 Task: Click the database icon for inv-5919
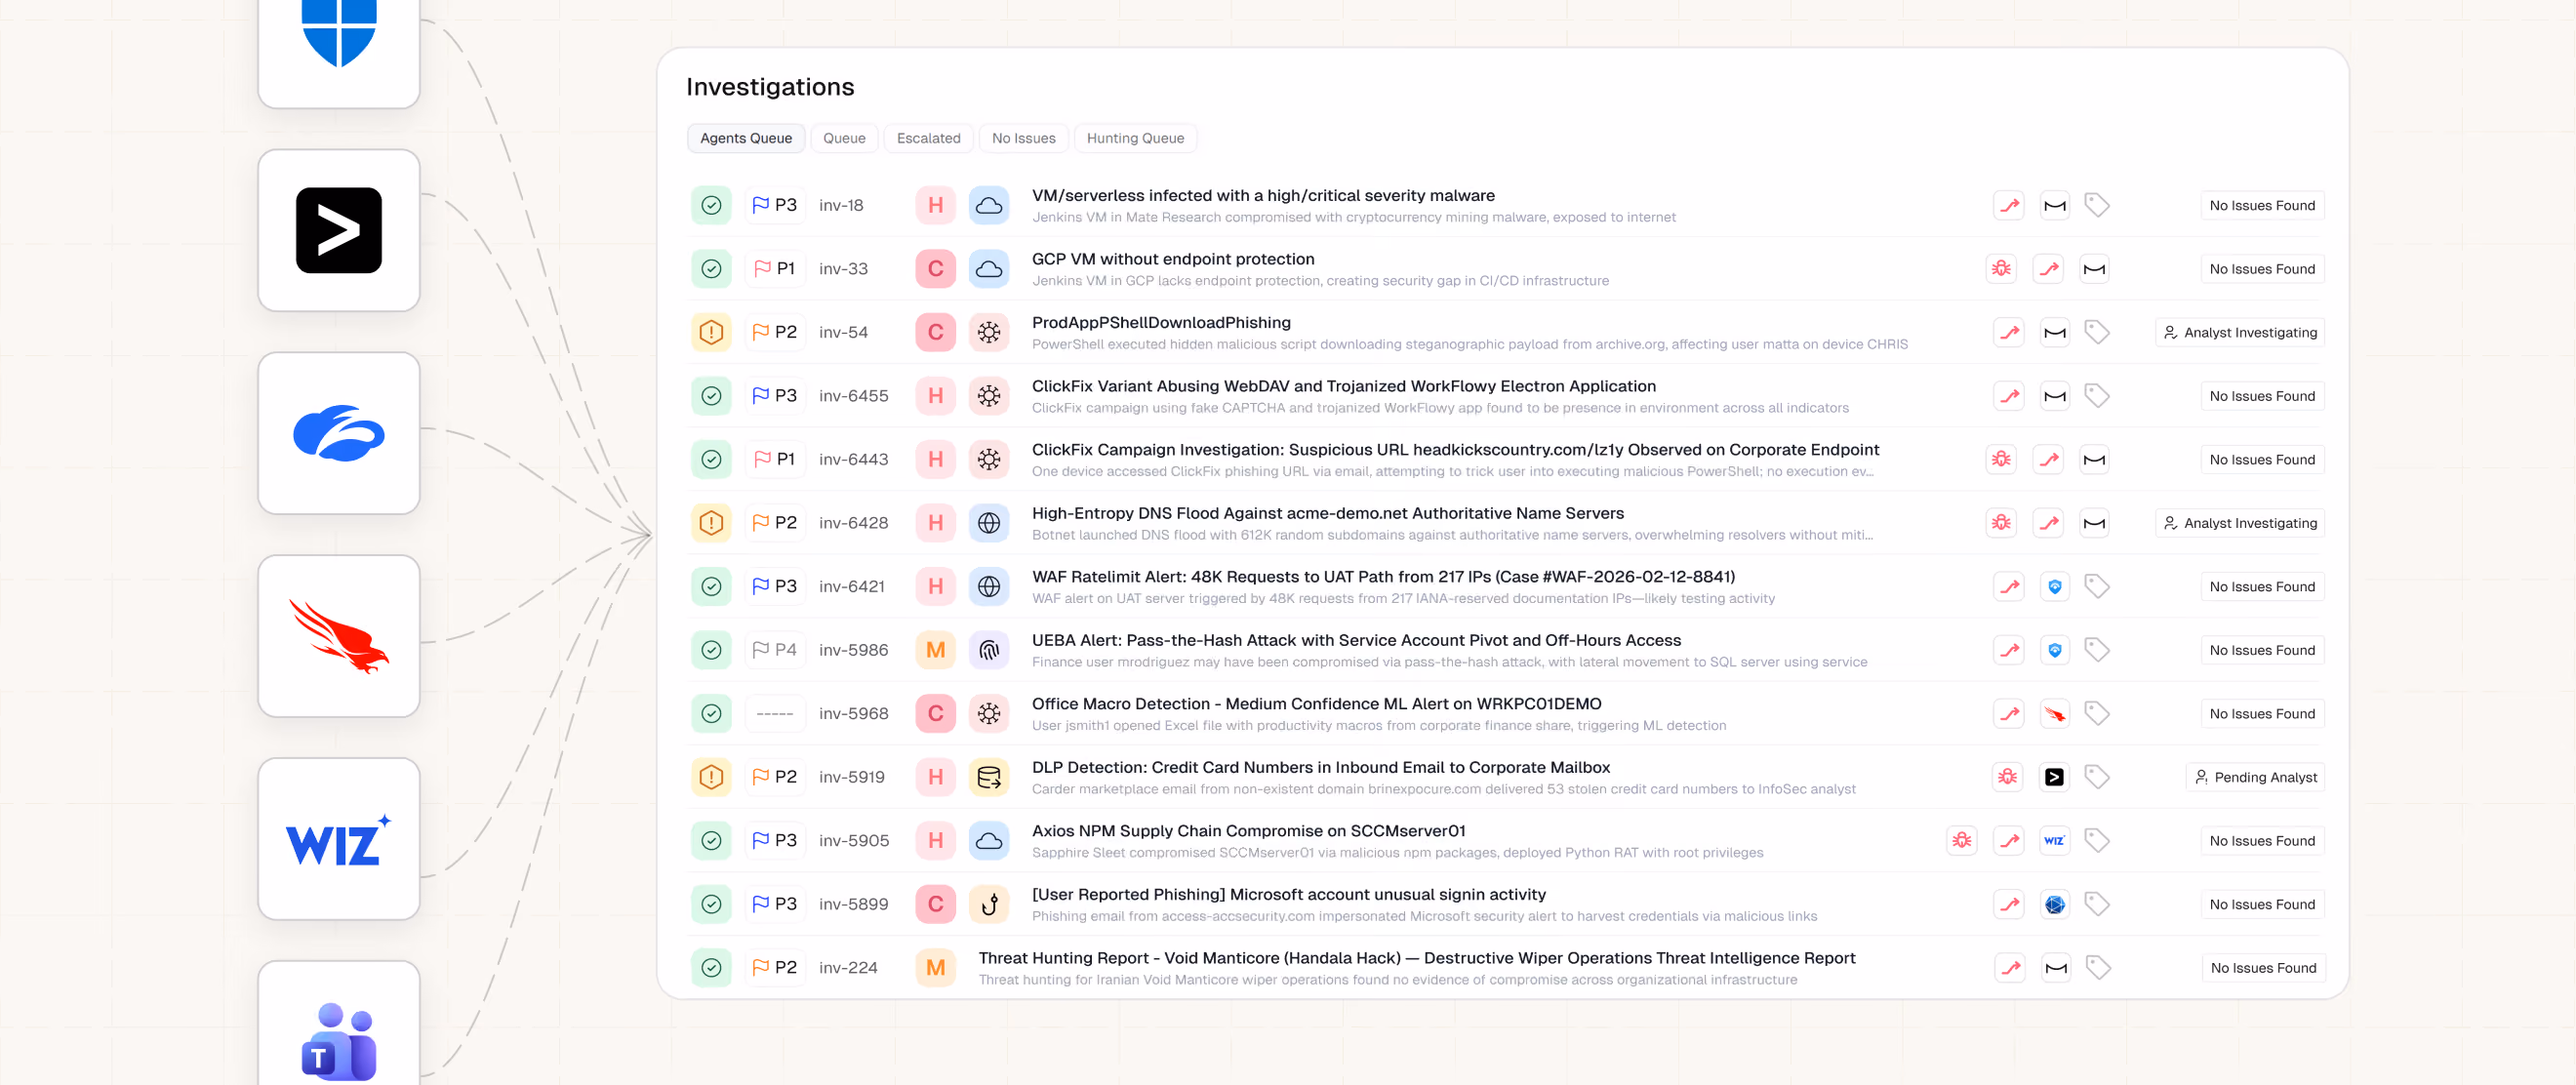(x=988, y=776)
